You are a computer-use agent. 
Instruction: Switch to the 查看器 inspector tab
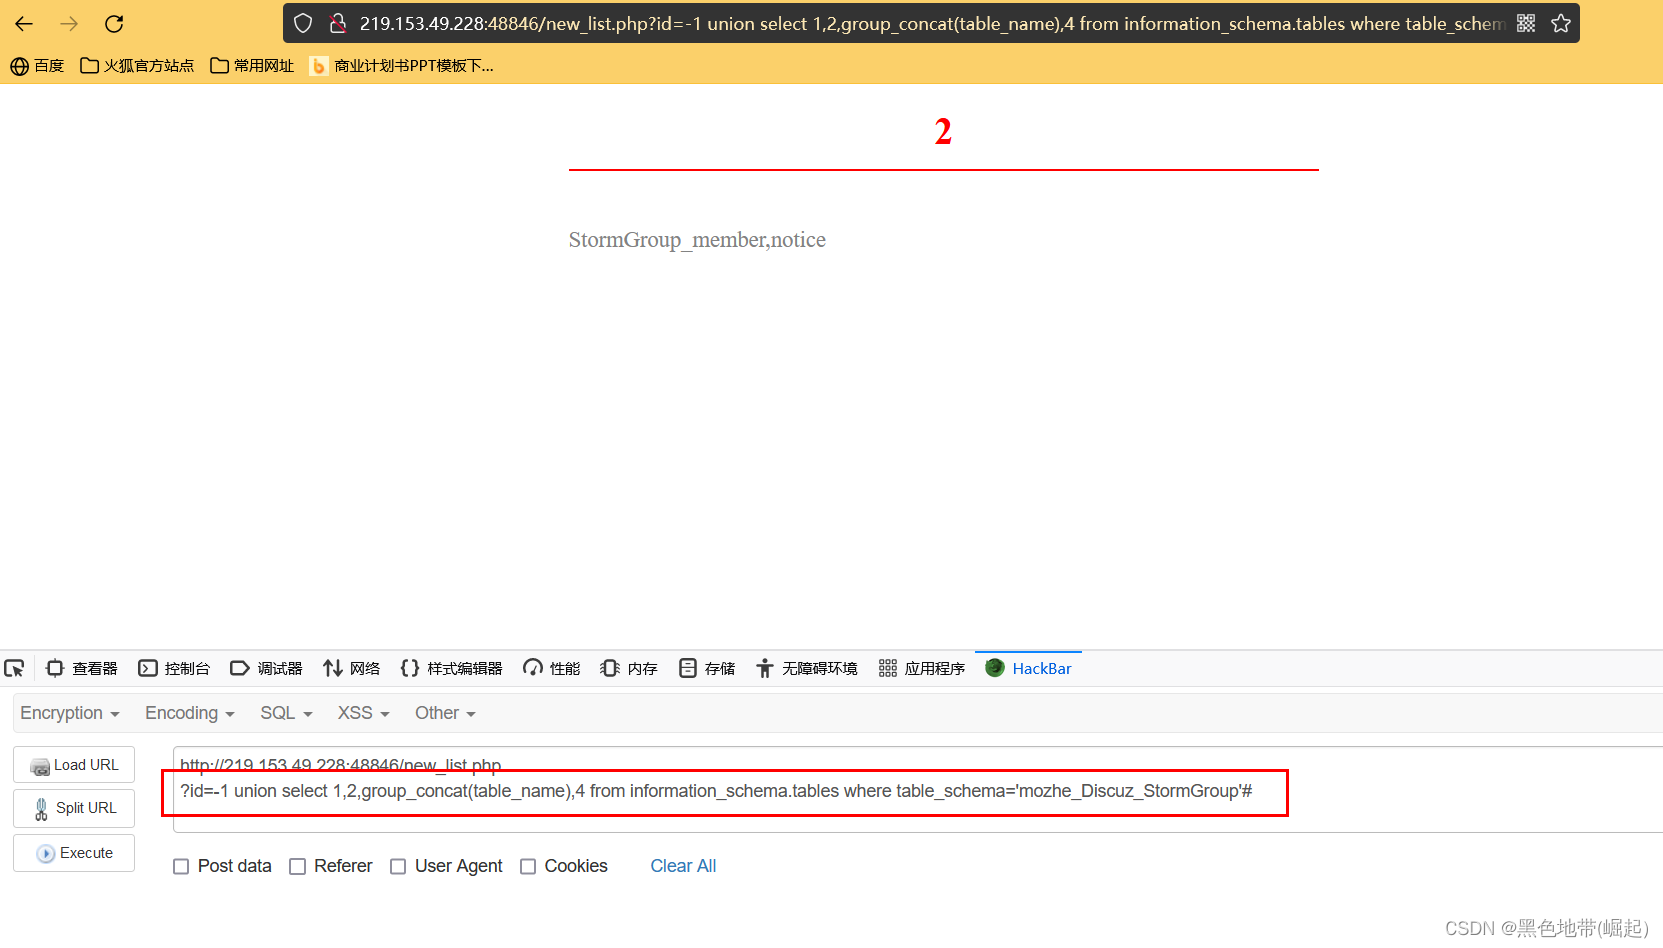tap(82, 668)
